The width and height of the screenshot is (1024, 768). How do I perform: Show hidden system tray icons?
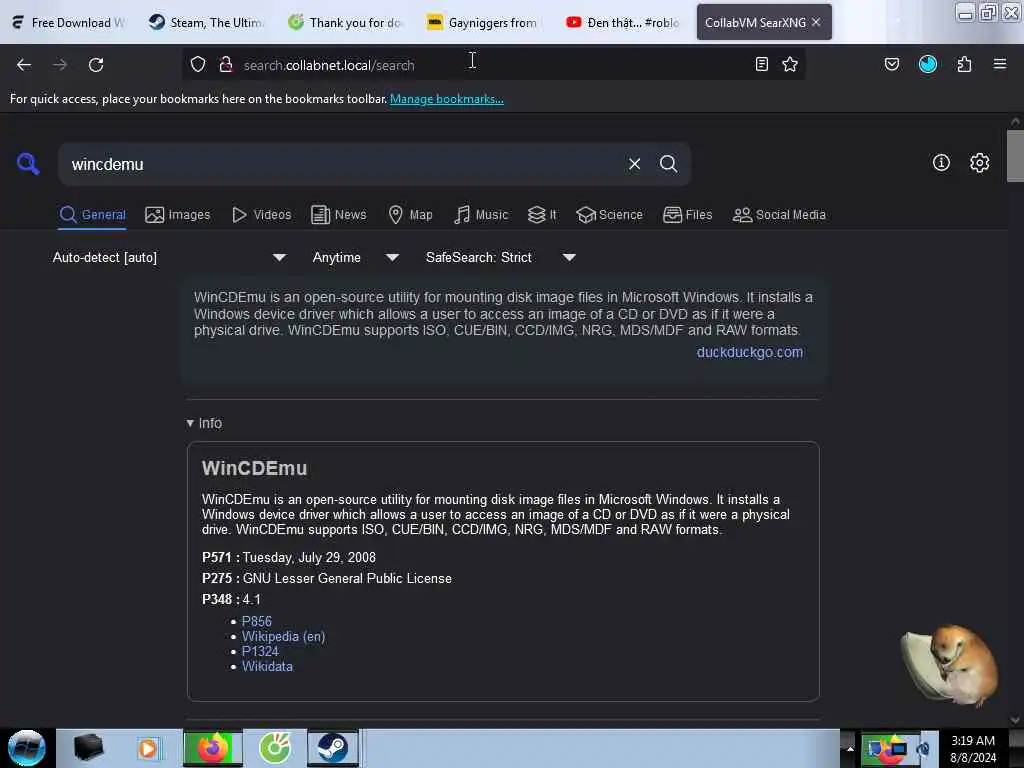[x=850, y=748]
